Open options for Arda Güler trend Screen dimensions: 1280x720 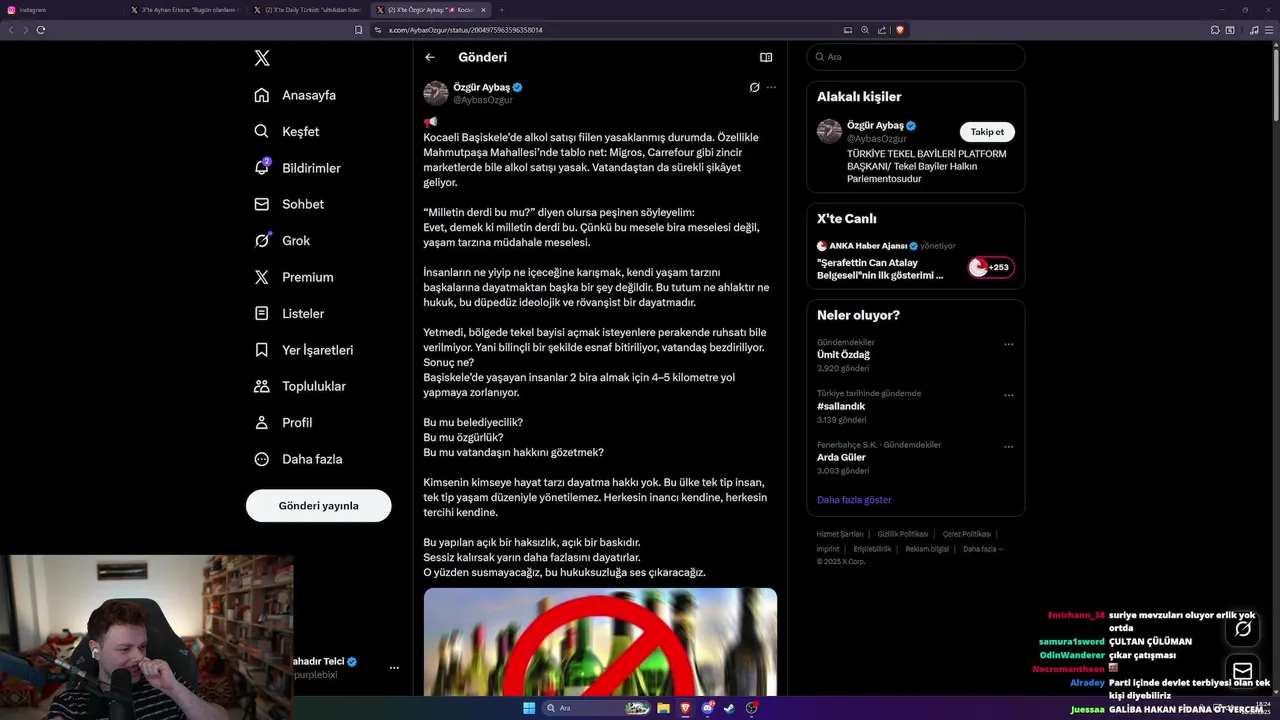tap(1008, 446)
